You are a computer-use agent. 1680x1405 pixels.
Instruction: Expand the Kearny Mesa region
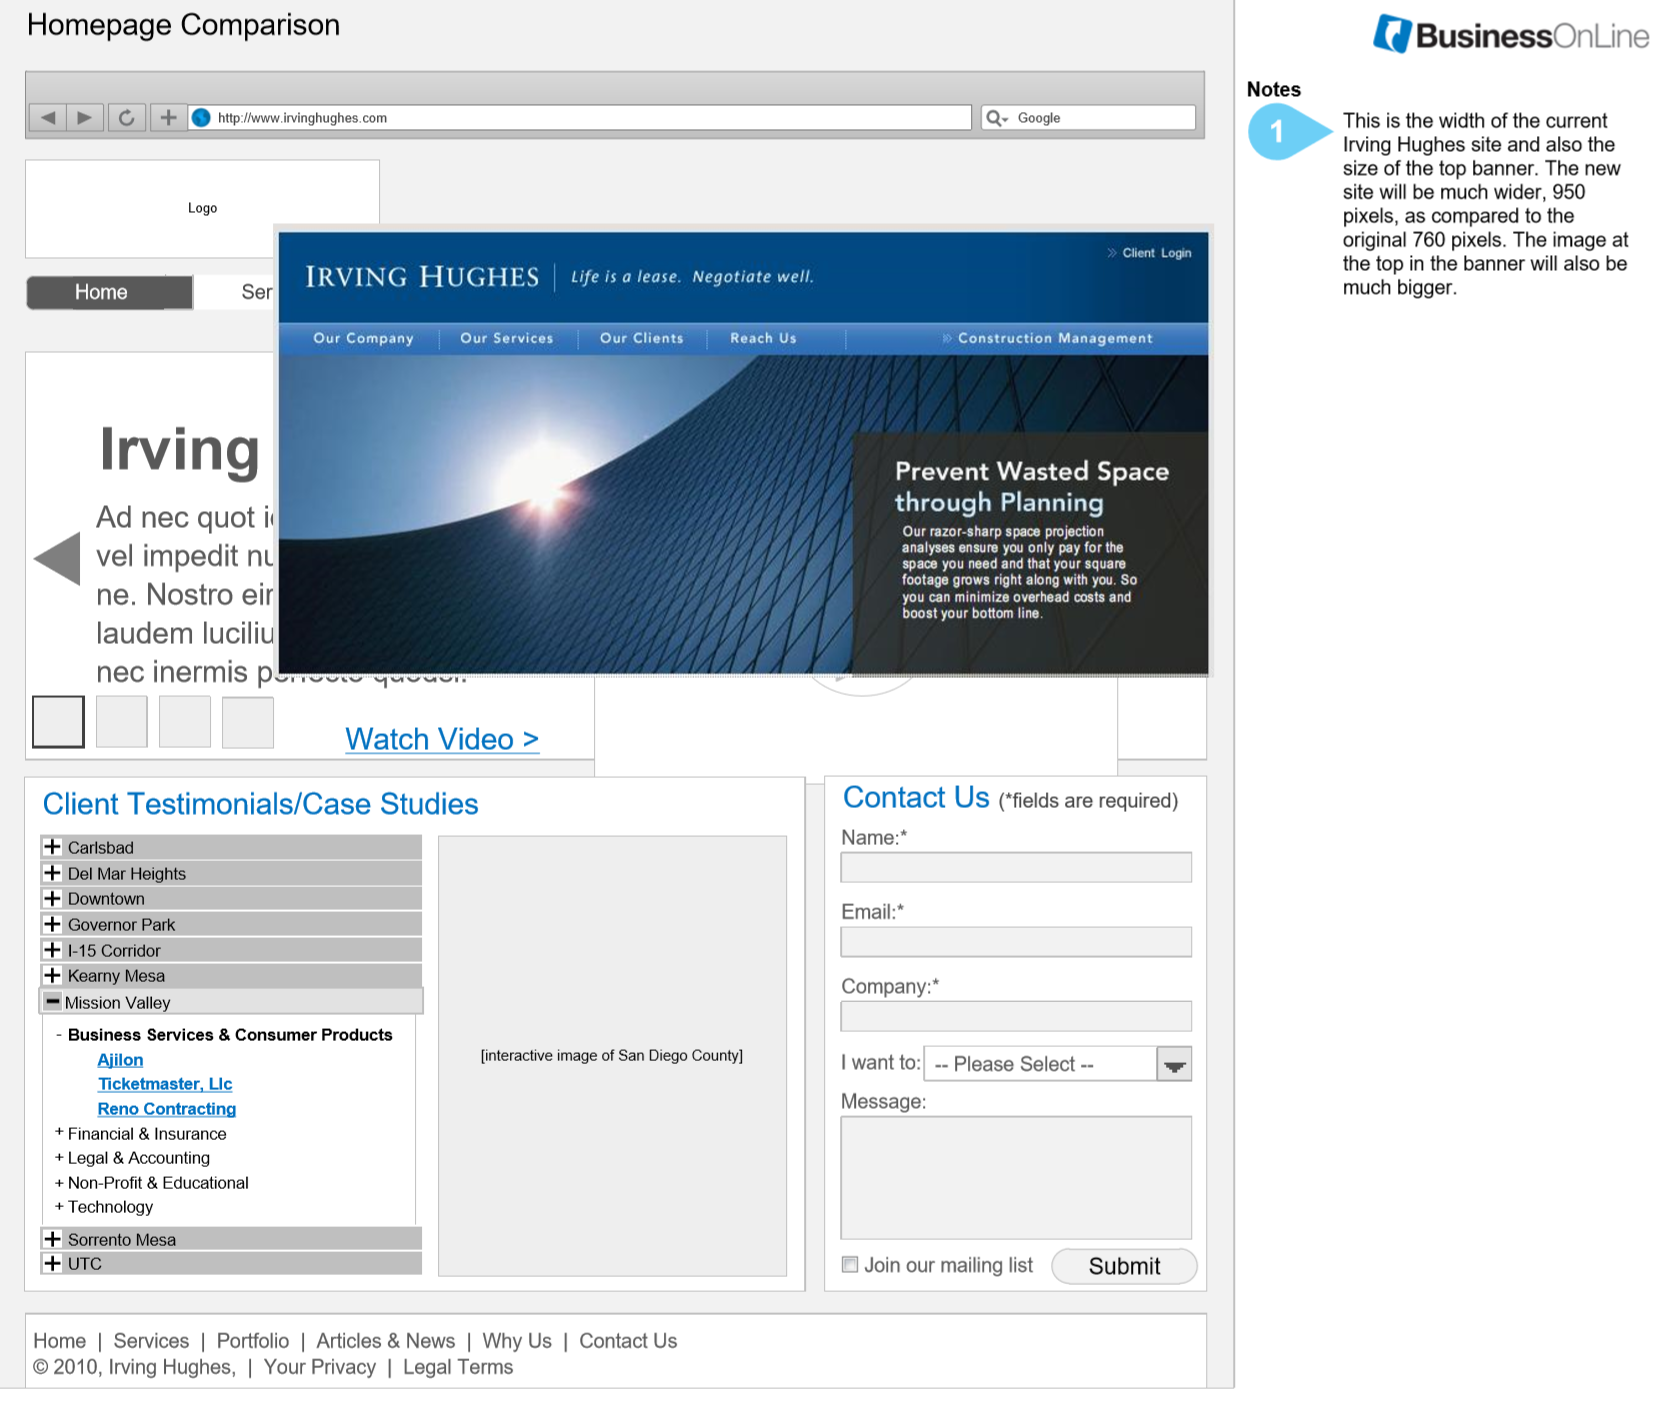coord(231,975)
